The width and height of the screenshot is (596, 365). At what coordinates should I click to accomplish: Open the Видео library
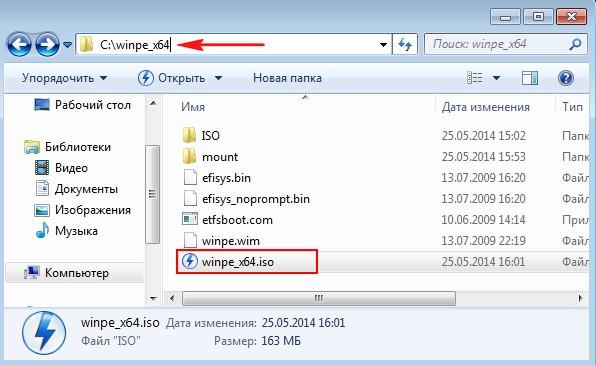(x=71, y=168)
